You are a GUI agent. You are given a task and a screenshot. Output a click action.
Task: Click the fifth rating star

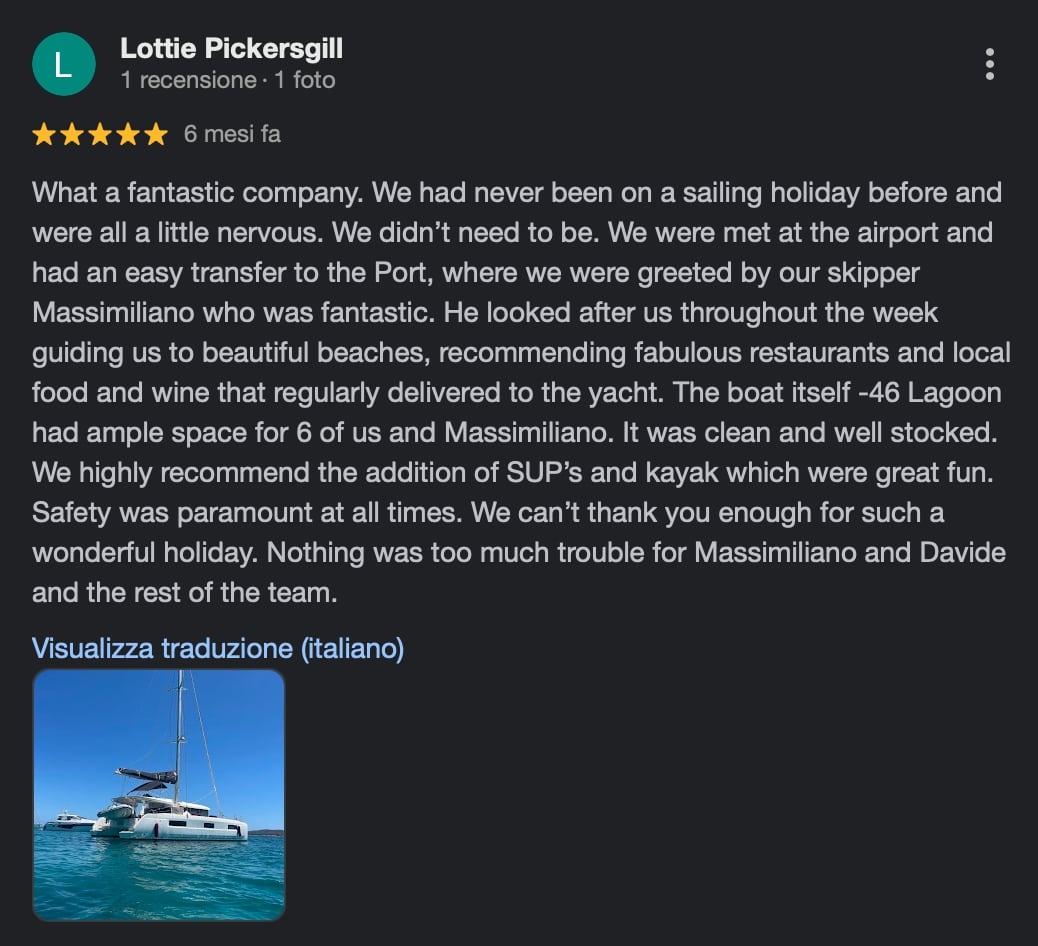tap(156, 134)
